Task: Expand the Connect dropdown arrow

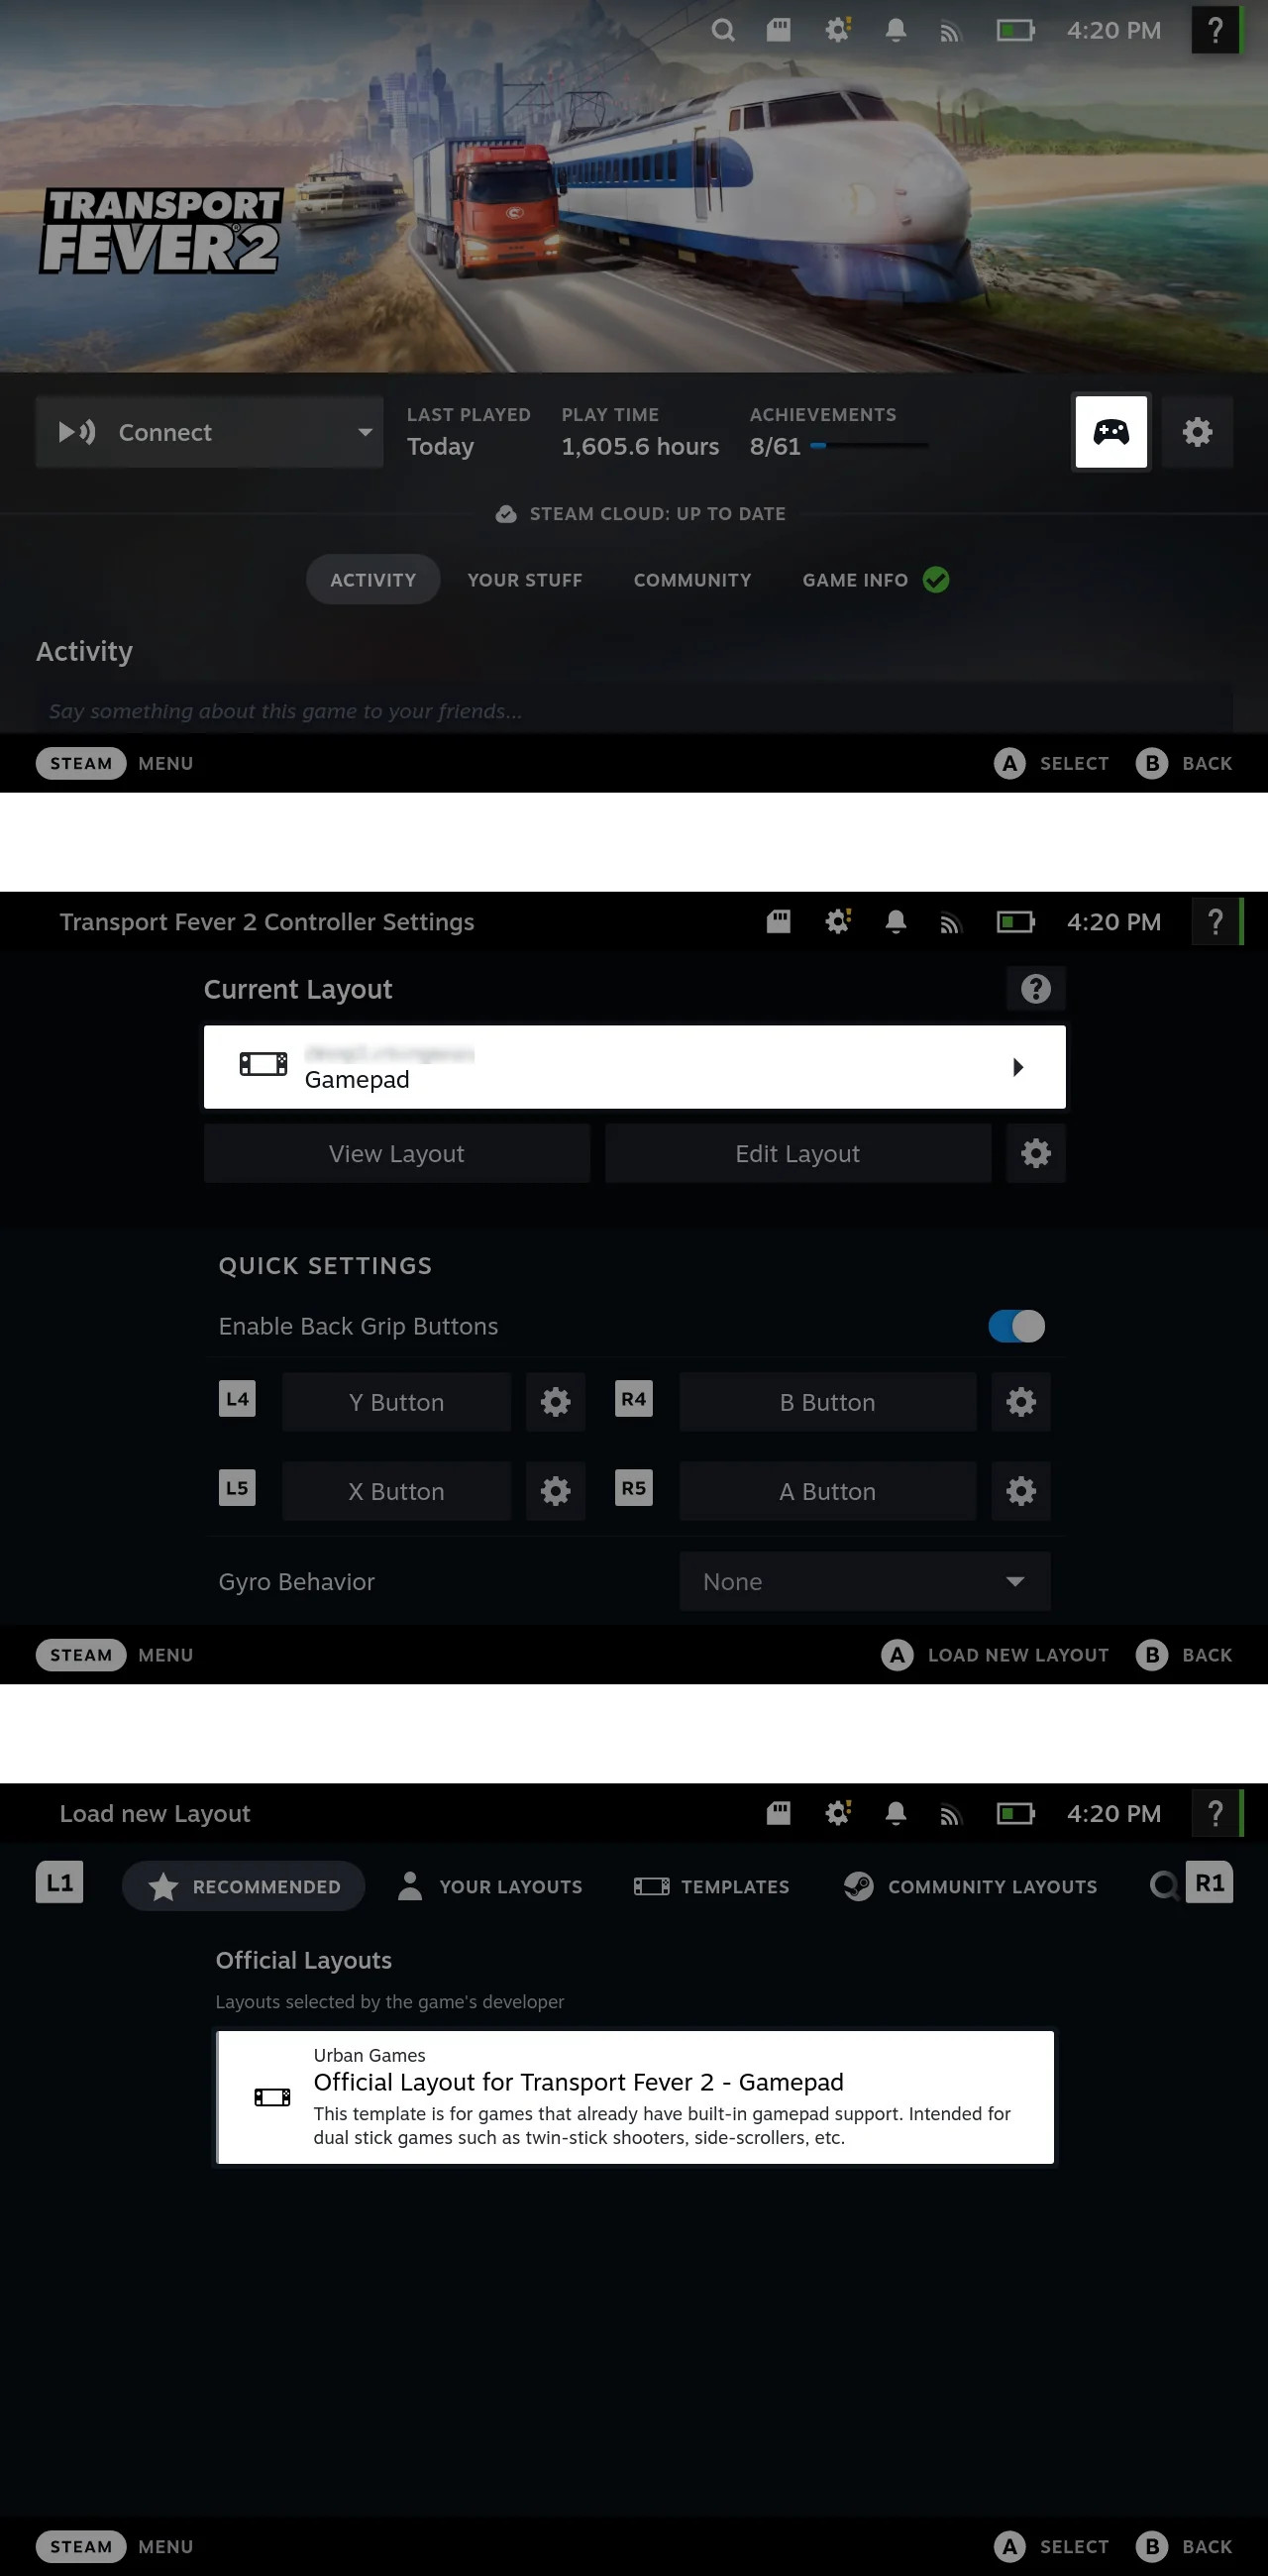Action: pos(365,432)
